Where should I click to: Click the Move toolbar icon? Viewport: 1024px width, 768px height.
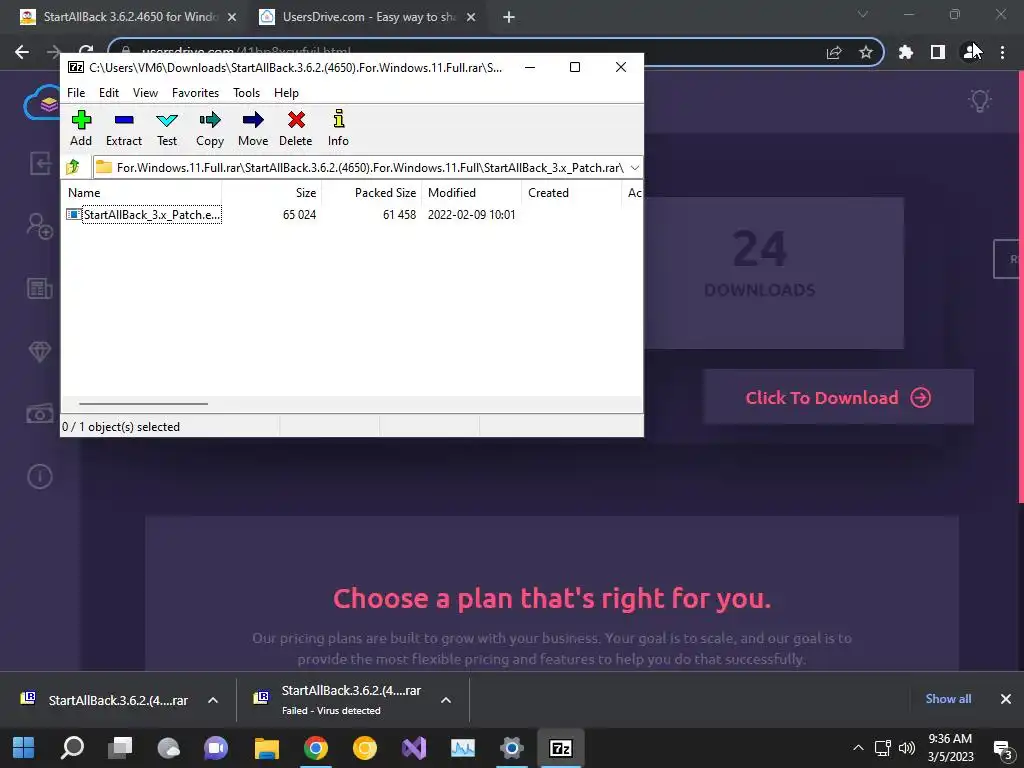253,128
